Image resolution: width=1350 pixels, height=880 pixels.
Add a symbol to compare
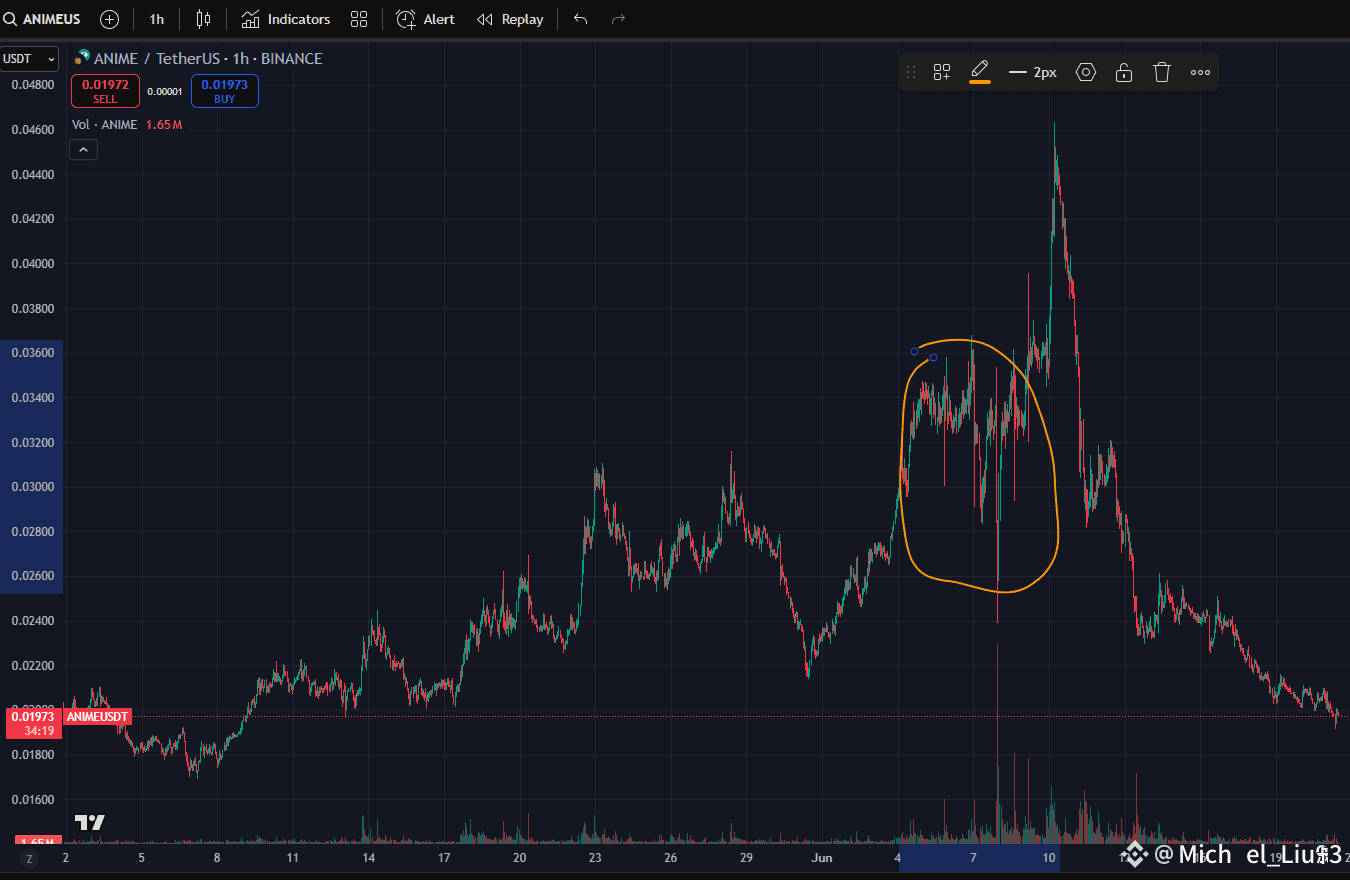[110, 19]
